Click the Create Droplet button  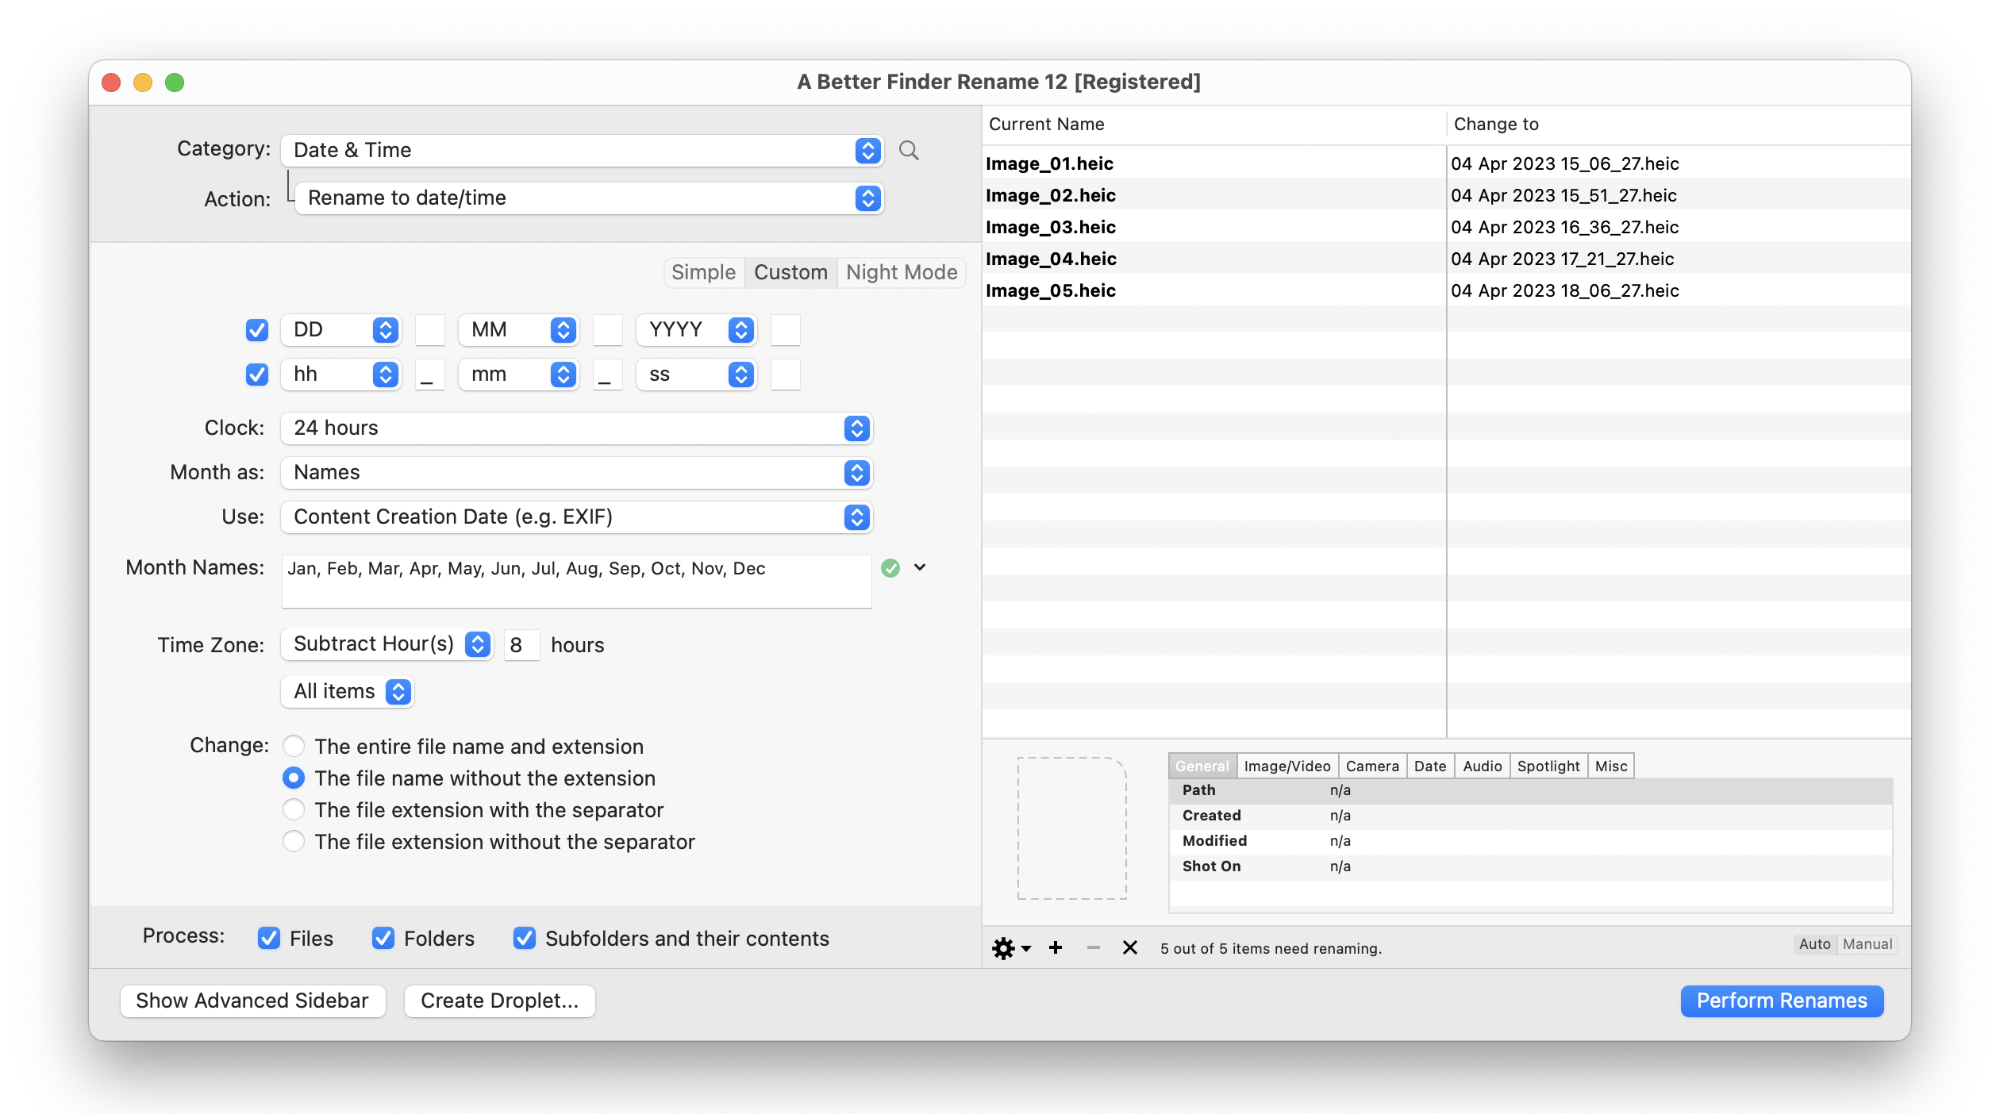click(x=499, y=1001)
